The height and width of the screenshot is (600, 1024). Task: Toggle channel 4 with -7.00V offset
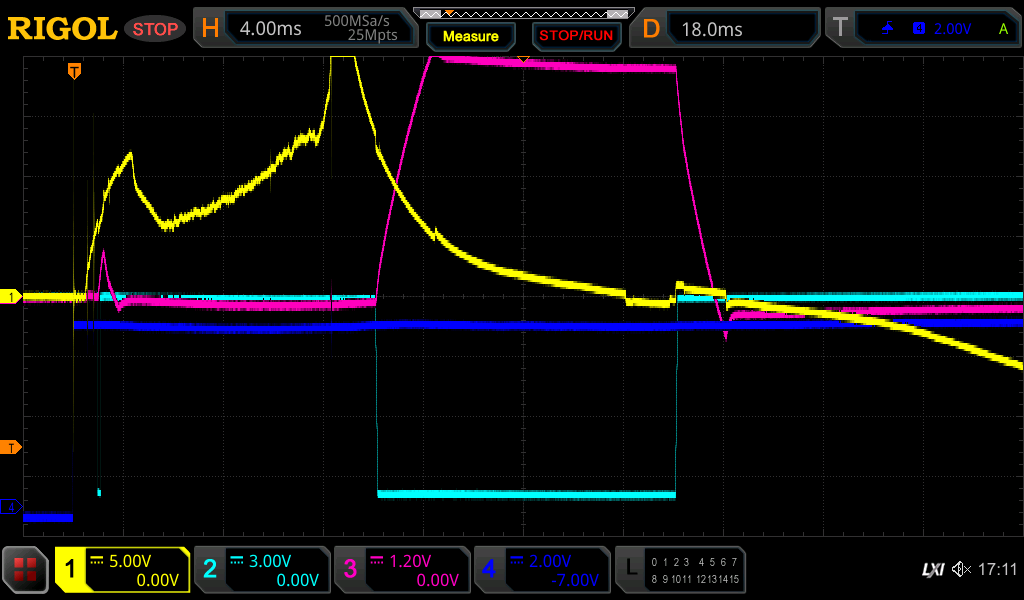[x=541, y=570]
